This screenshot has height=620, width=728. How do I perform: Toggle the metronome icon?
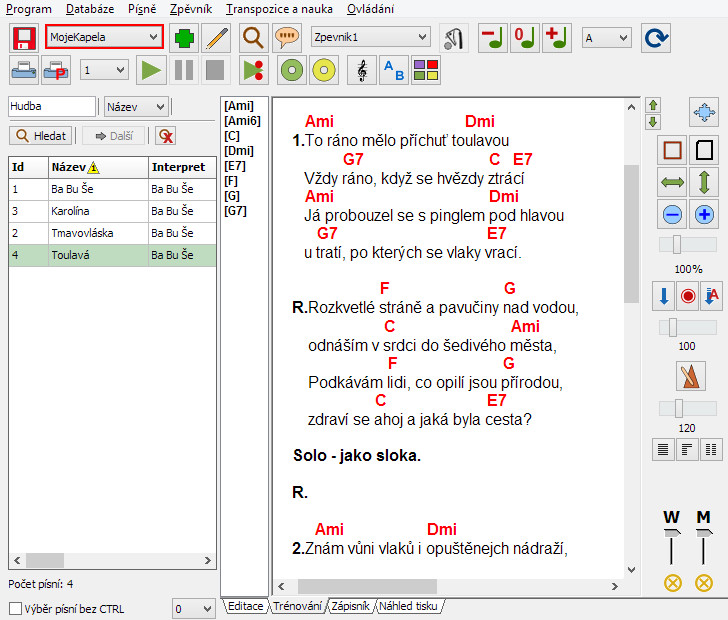691,376
